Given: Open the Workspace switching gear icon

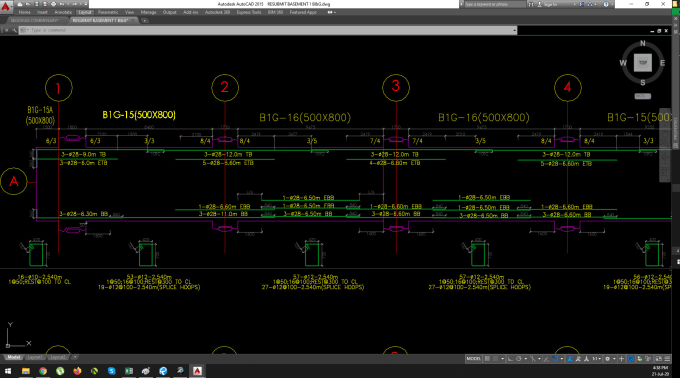Looking at the screenshot, I should (x=608, y=359).
